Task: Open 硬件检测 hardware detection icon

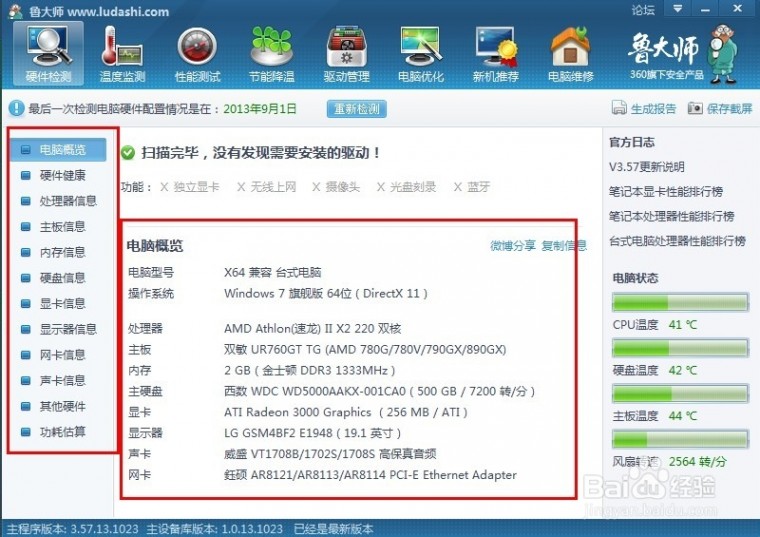Action: [48, 54]
